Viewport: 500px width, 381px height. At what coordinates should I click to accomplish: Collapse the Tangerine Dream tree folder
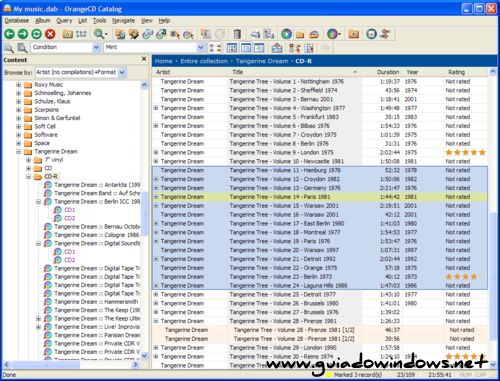click(19, 152)
